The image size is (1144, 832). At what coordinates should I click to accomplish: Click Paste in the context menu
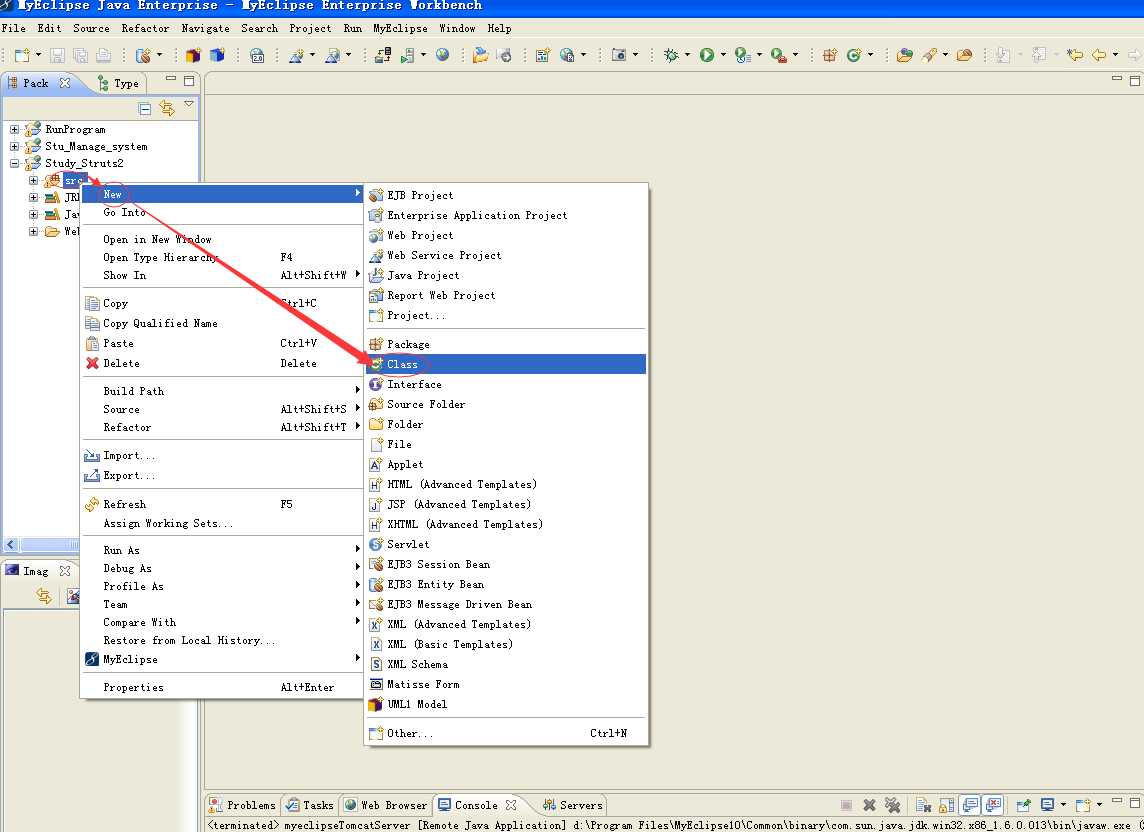point(222,343)
